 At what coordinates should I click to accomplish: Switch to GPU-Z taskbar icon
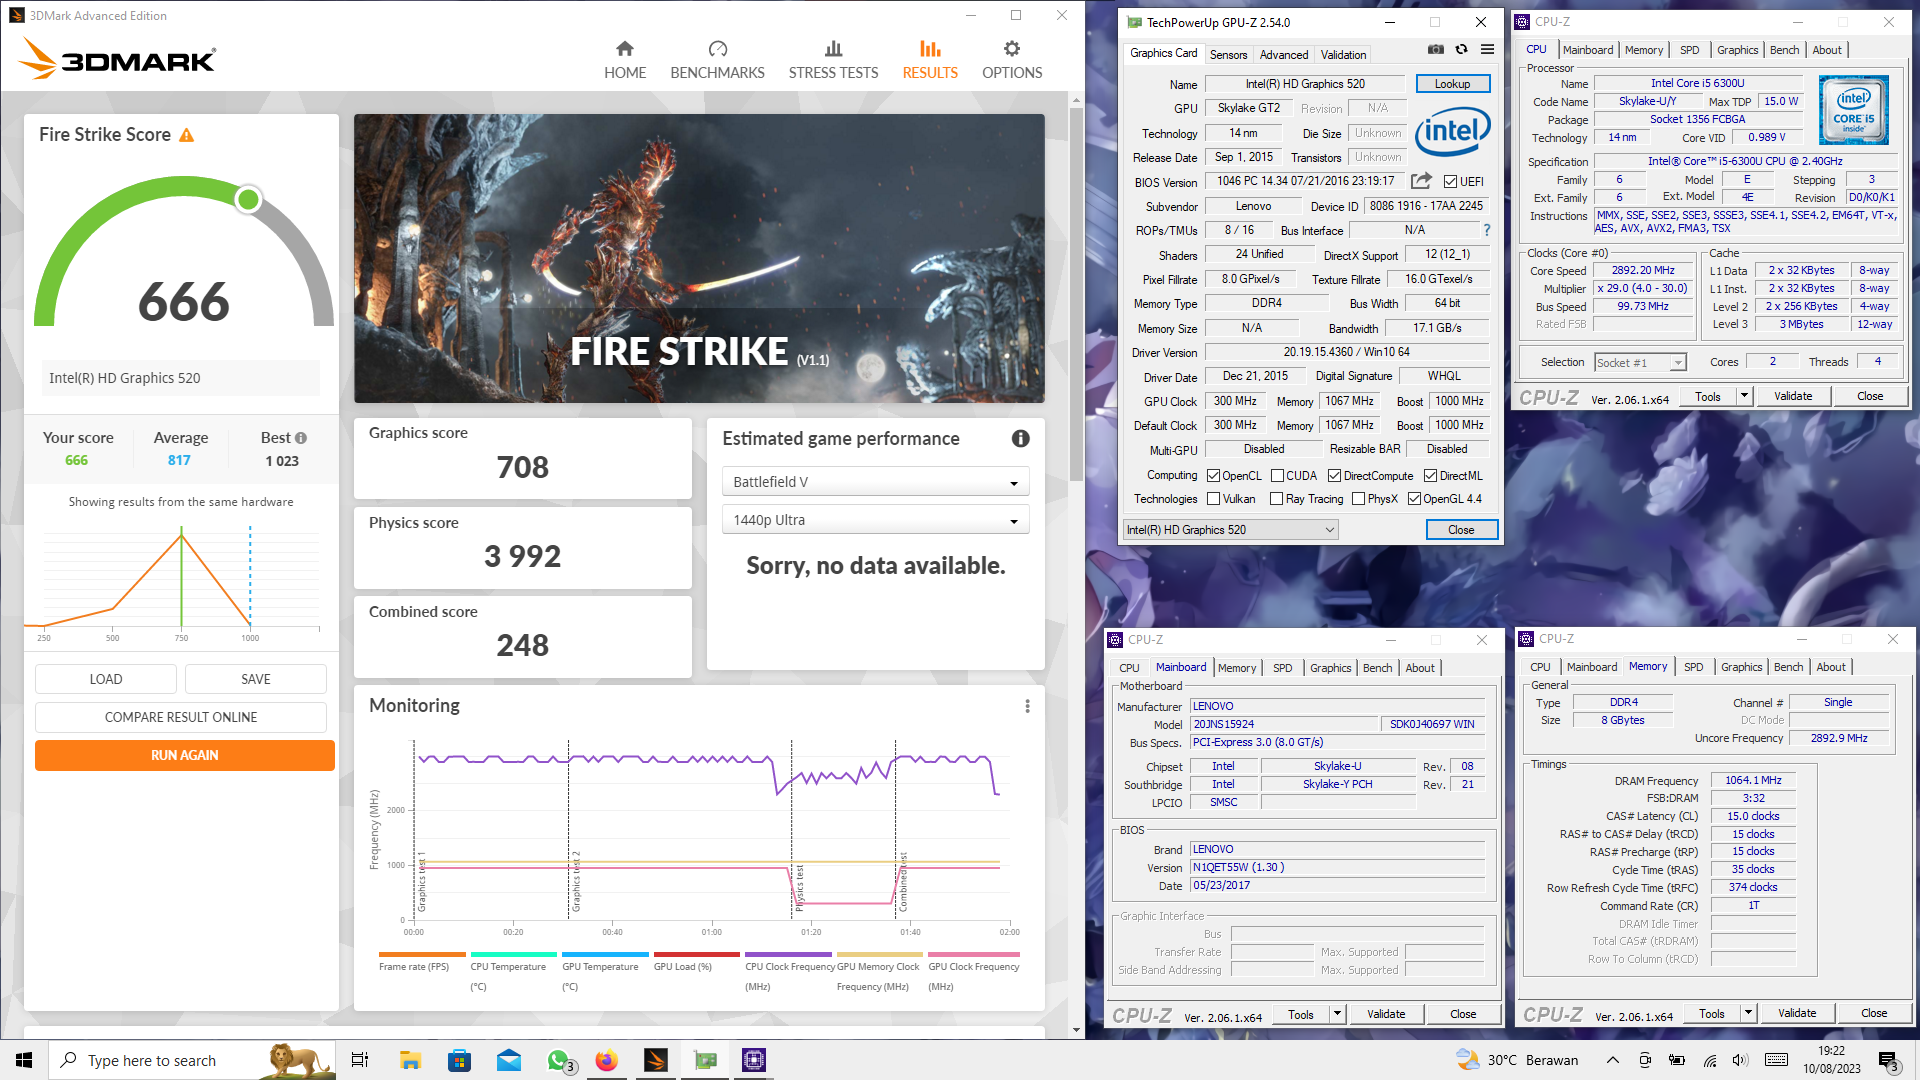point(705,1060)
